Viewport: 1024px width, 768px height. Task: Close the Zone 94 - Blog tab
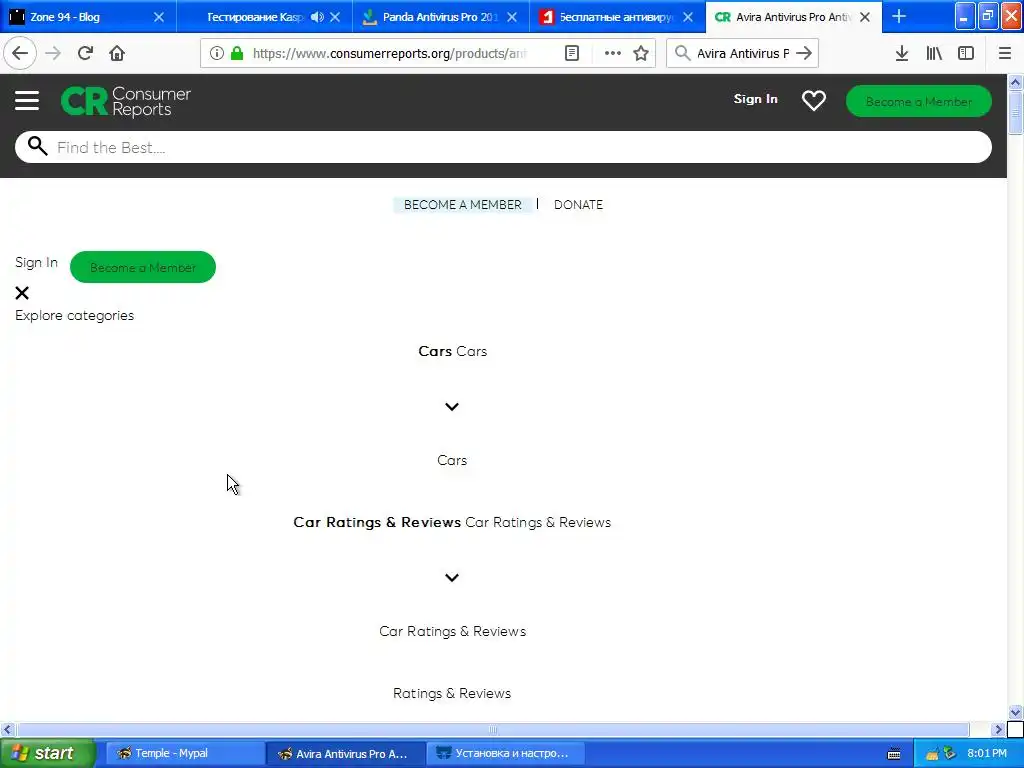click(x=159, y=17)
